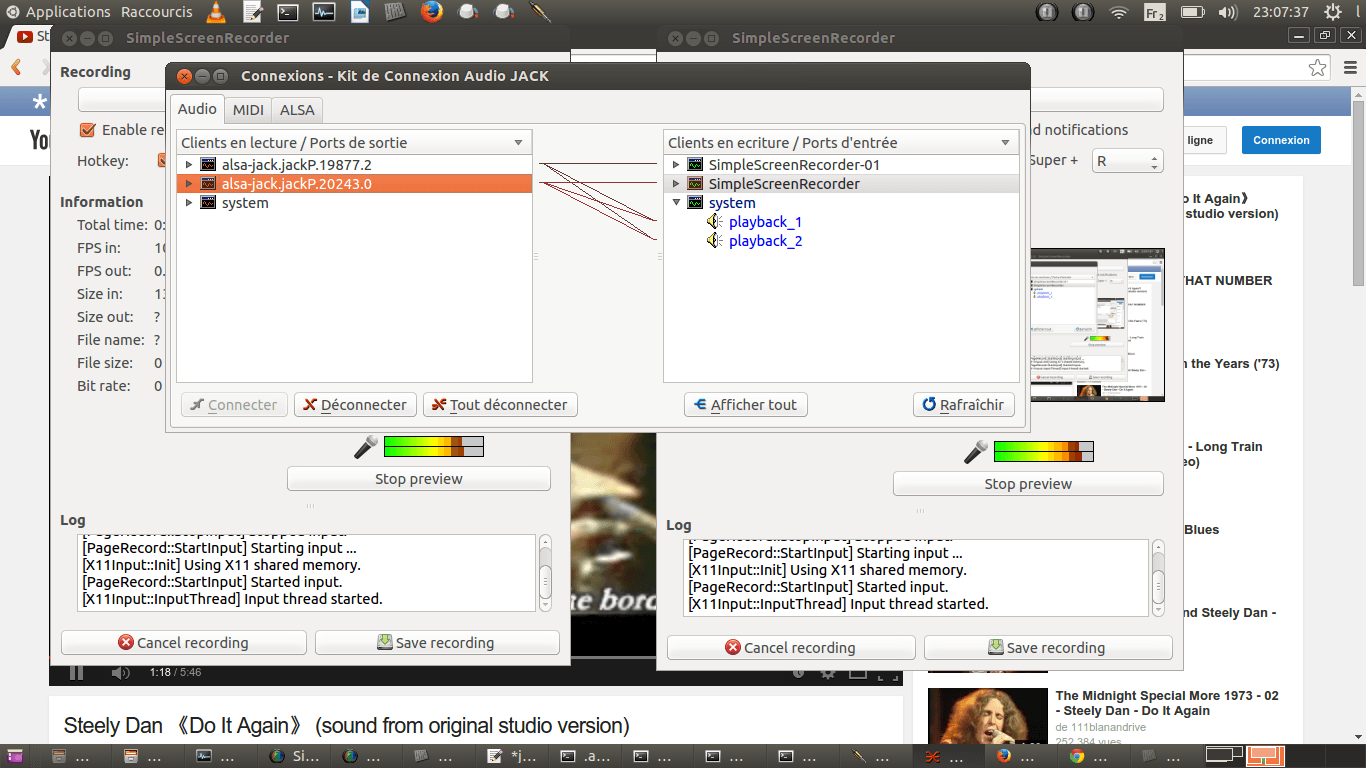
Task: Switch to the Audio tab
Action: point(197,110)
